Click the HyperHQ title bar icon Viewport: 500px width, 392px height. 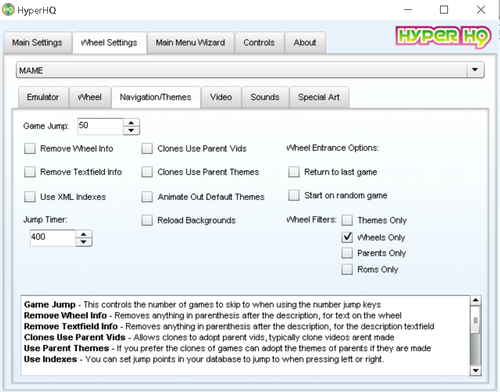[x=8, y=10]
